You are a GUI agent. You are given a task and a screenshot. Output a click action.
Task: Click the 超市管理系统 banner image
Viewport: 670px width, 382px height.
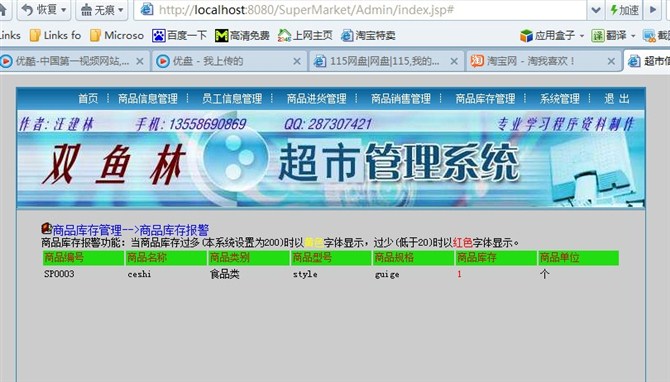[331, 159]
